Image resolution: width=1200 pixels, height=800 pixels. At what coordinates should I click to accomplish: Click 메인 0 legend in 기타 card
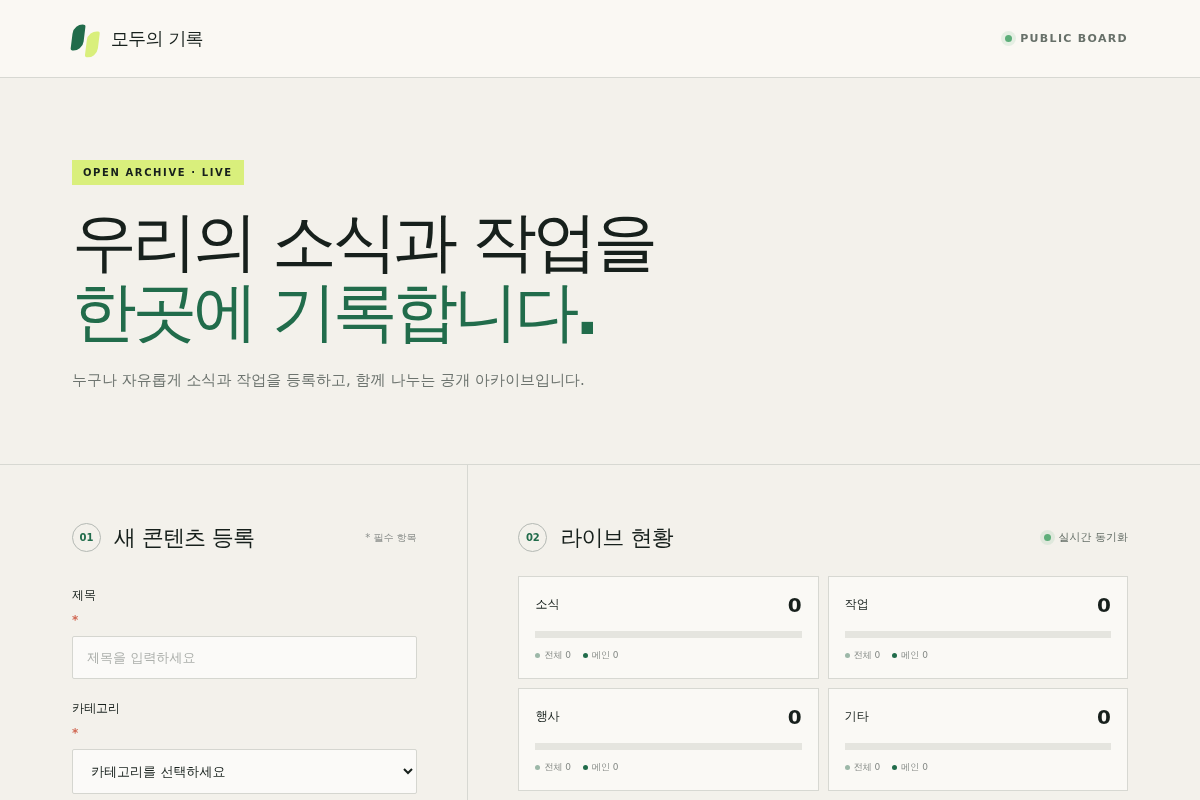pos(910,767)
